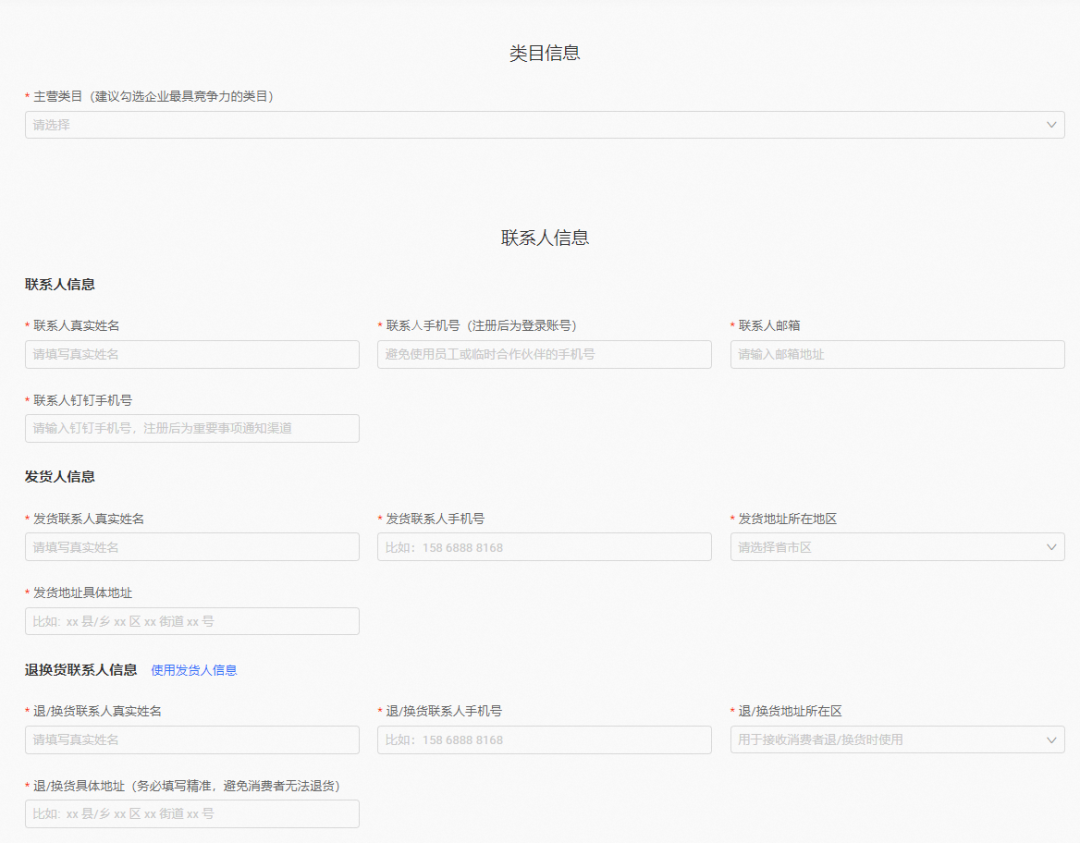Expand the 发货地址所在地区 province selector
Image resolution: width=1080 pixels, height=843 pixels.
pyautogui.click(x=897, y=547)
